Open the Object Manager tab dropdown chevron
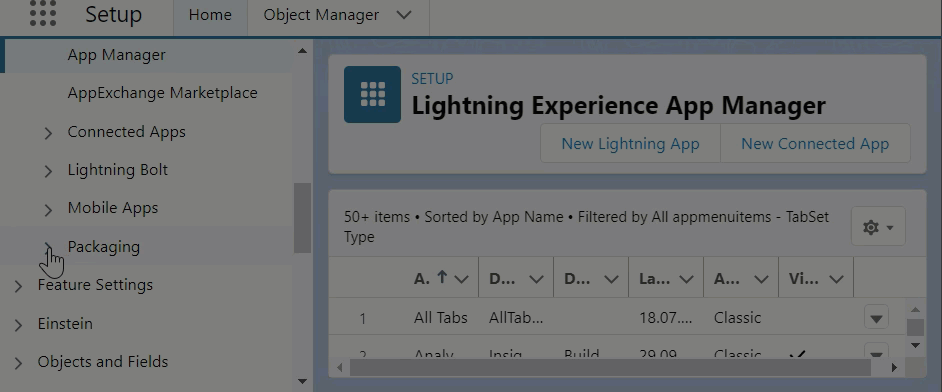Viewport: 942px width, 392px height. [x=404, y=15]
